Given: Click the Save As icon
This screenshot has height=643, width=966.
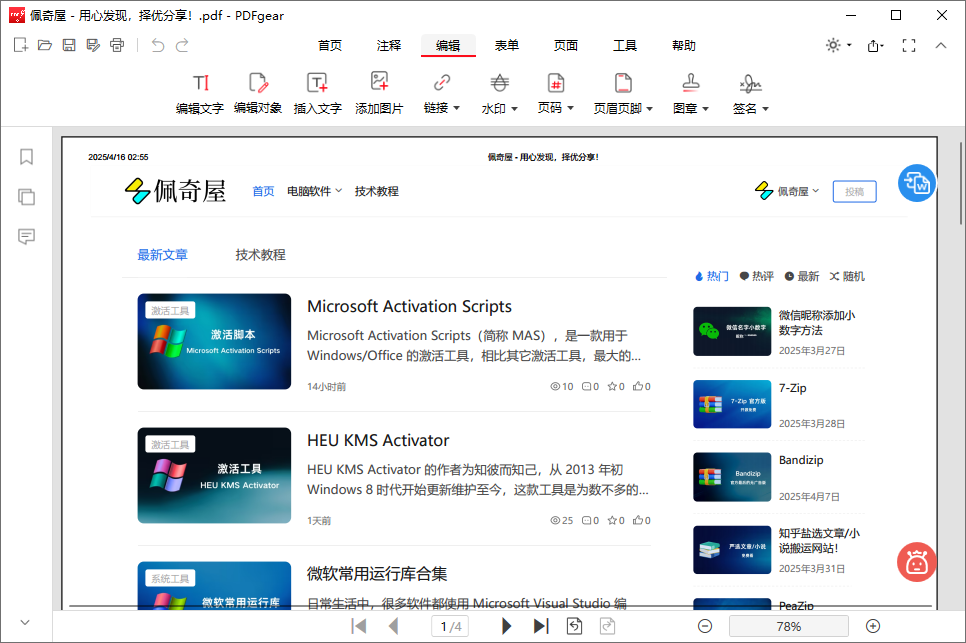Looking at the screenshot, I should [93, 45].
